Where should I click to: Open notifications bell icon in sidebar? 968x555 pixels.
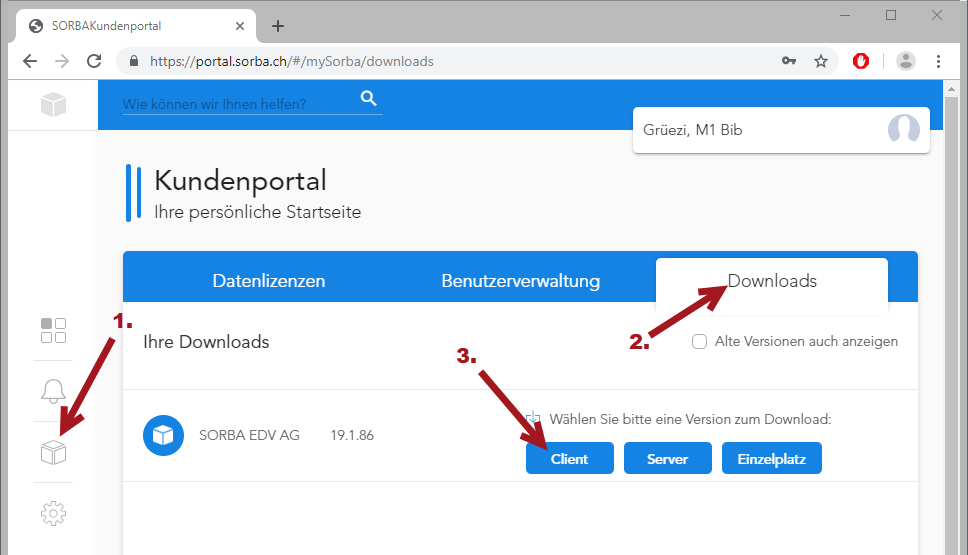coord(54,391)
